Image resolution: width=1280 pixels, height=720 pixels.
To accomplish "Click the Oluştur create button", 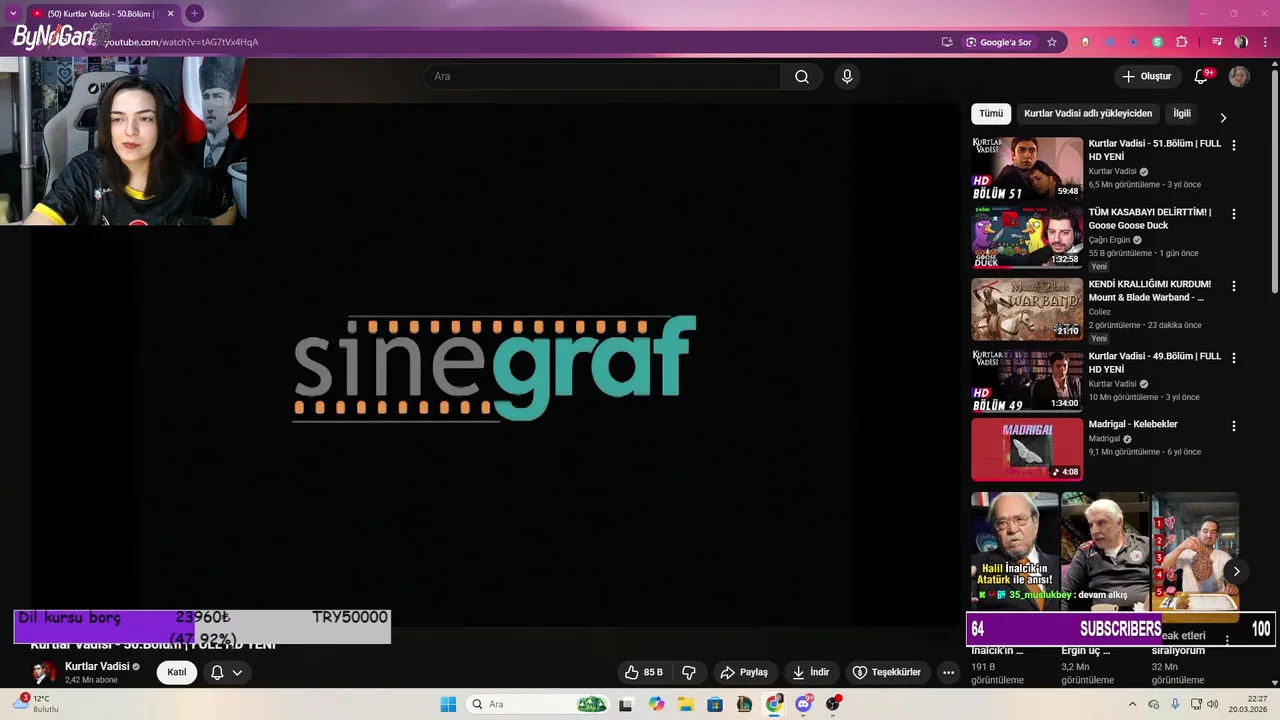I will click(x=1146, y=77).
